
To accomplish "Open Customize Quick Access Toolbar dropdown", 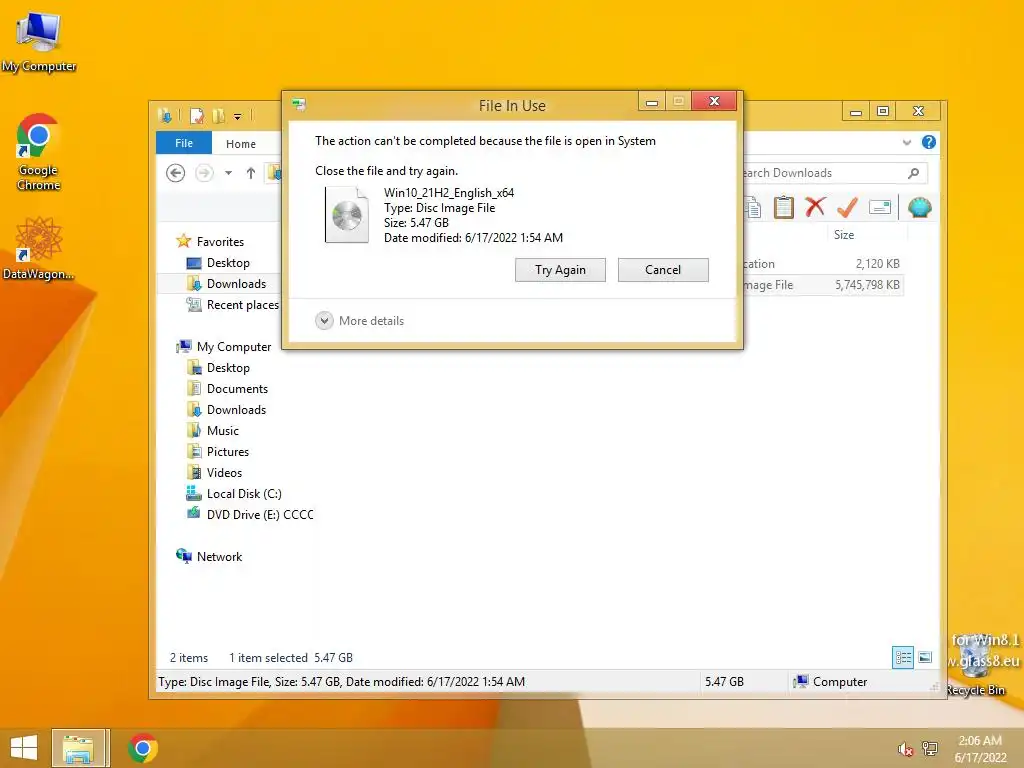I will click(237, 117).
